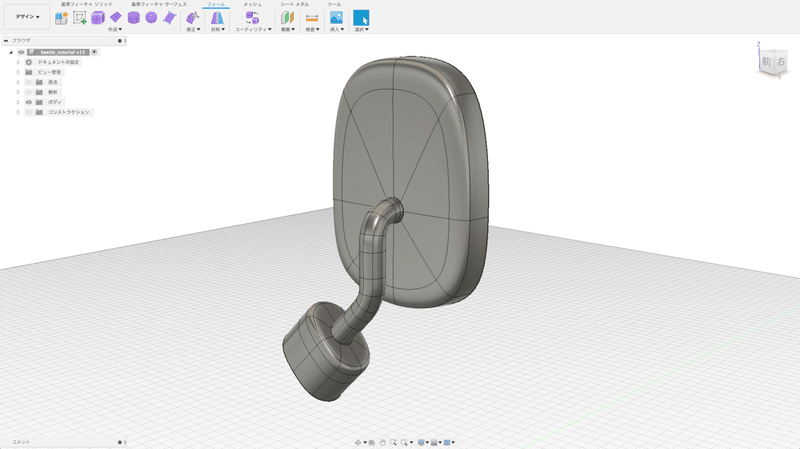Click the gear icon for document settings
The image size is (800, 449).
29,62
